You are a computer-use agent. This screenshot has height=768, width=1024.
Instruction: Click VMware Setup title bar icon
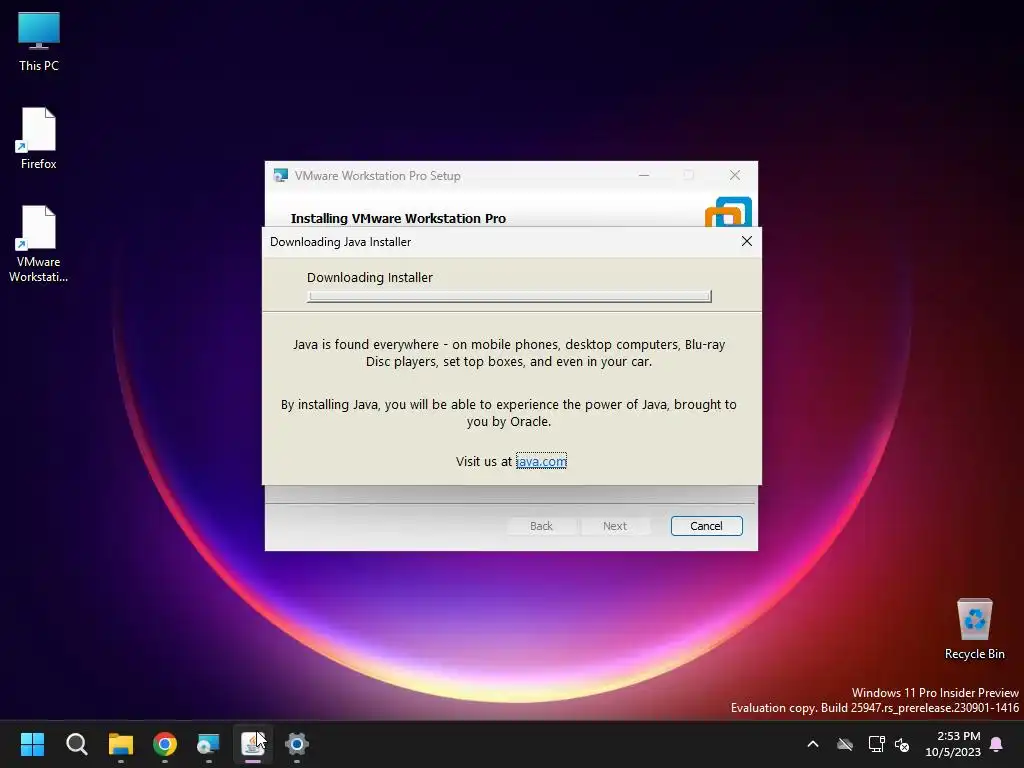281,176
